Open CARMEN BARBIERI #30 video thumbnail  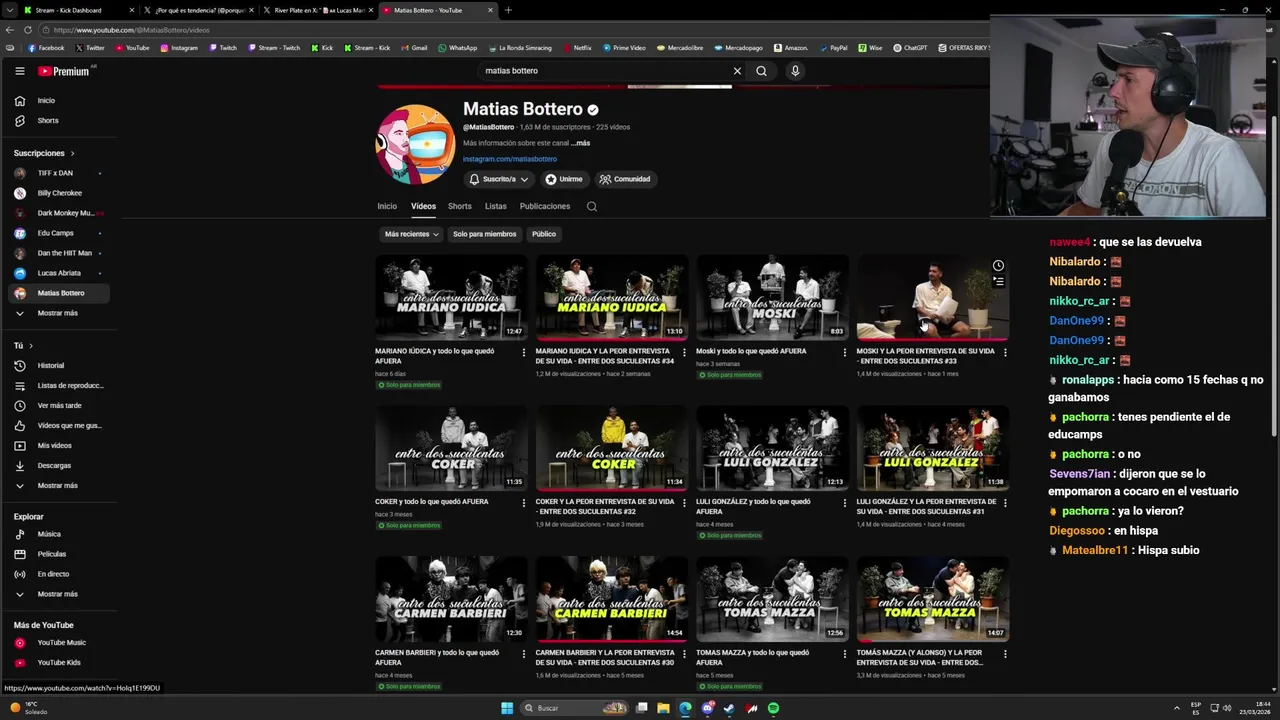pos(612,599)
